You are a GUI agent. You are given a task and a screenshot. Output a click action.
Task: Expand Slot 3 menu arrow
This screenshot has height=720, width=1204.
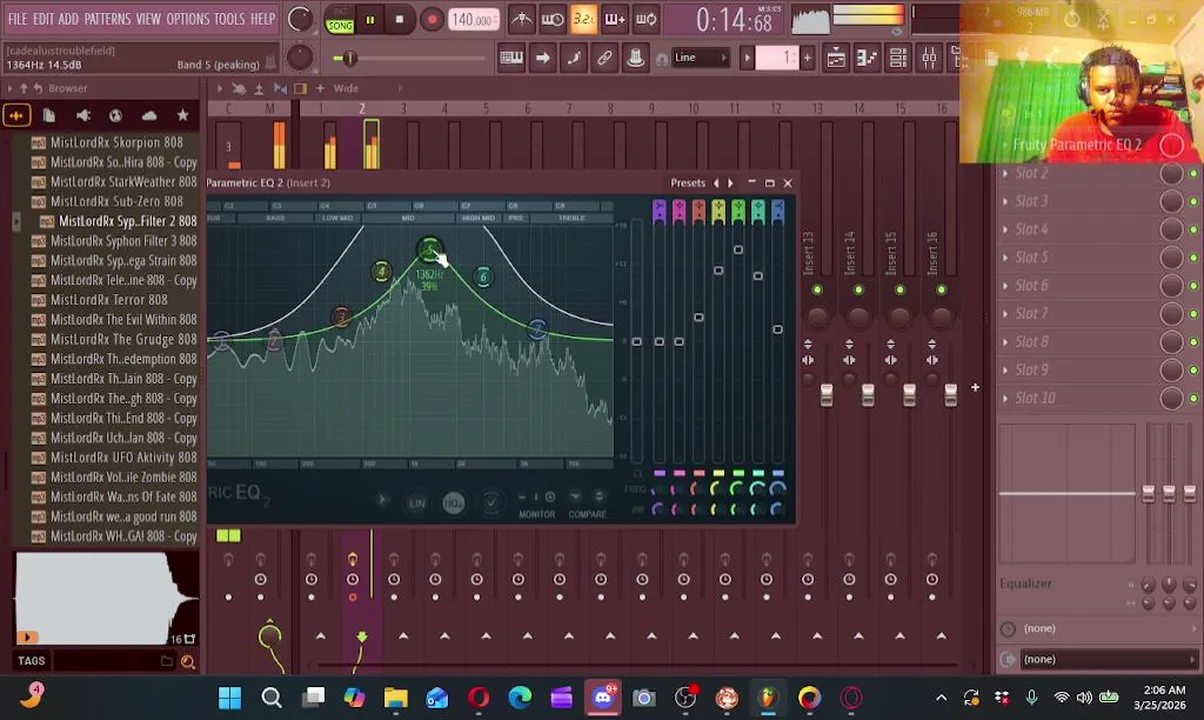pyautogui.click(x=1006, y=202)
